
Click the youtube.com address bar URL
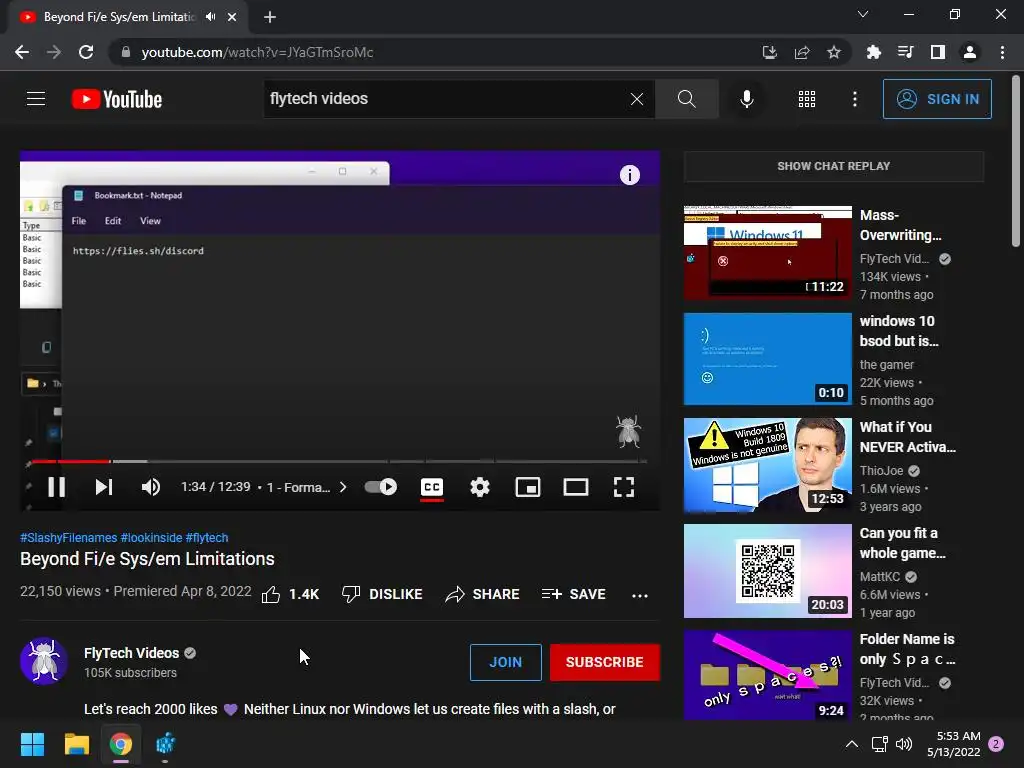(x=257, y=52)
